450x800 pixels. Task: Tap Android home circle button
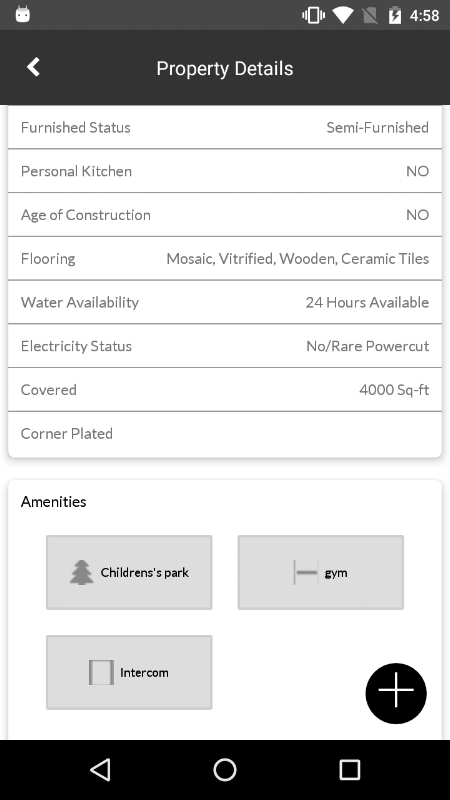225,769
